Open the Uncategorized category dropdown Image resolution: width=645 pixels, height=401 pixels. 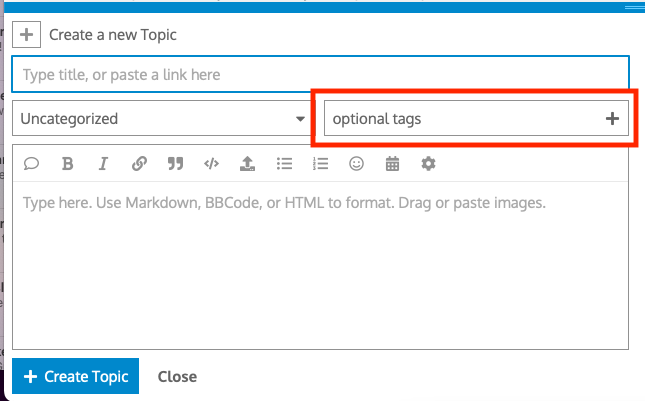163,119
